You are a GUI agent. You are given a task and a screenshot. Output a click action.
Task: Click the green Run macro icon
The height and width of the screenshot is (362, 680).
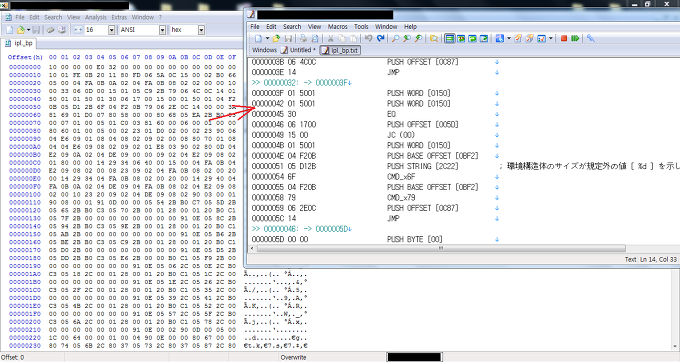[x=575, y=39]
